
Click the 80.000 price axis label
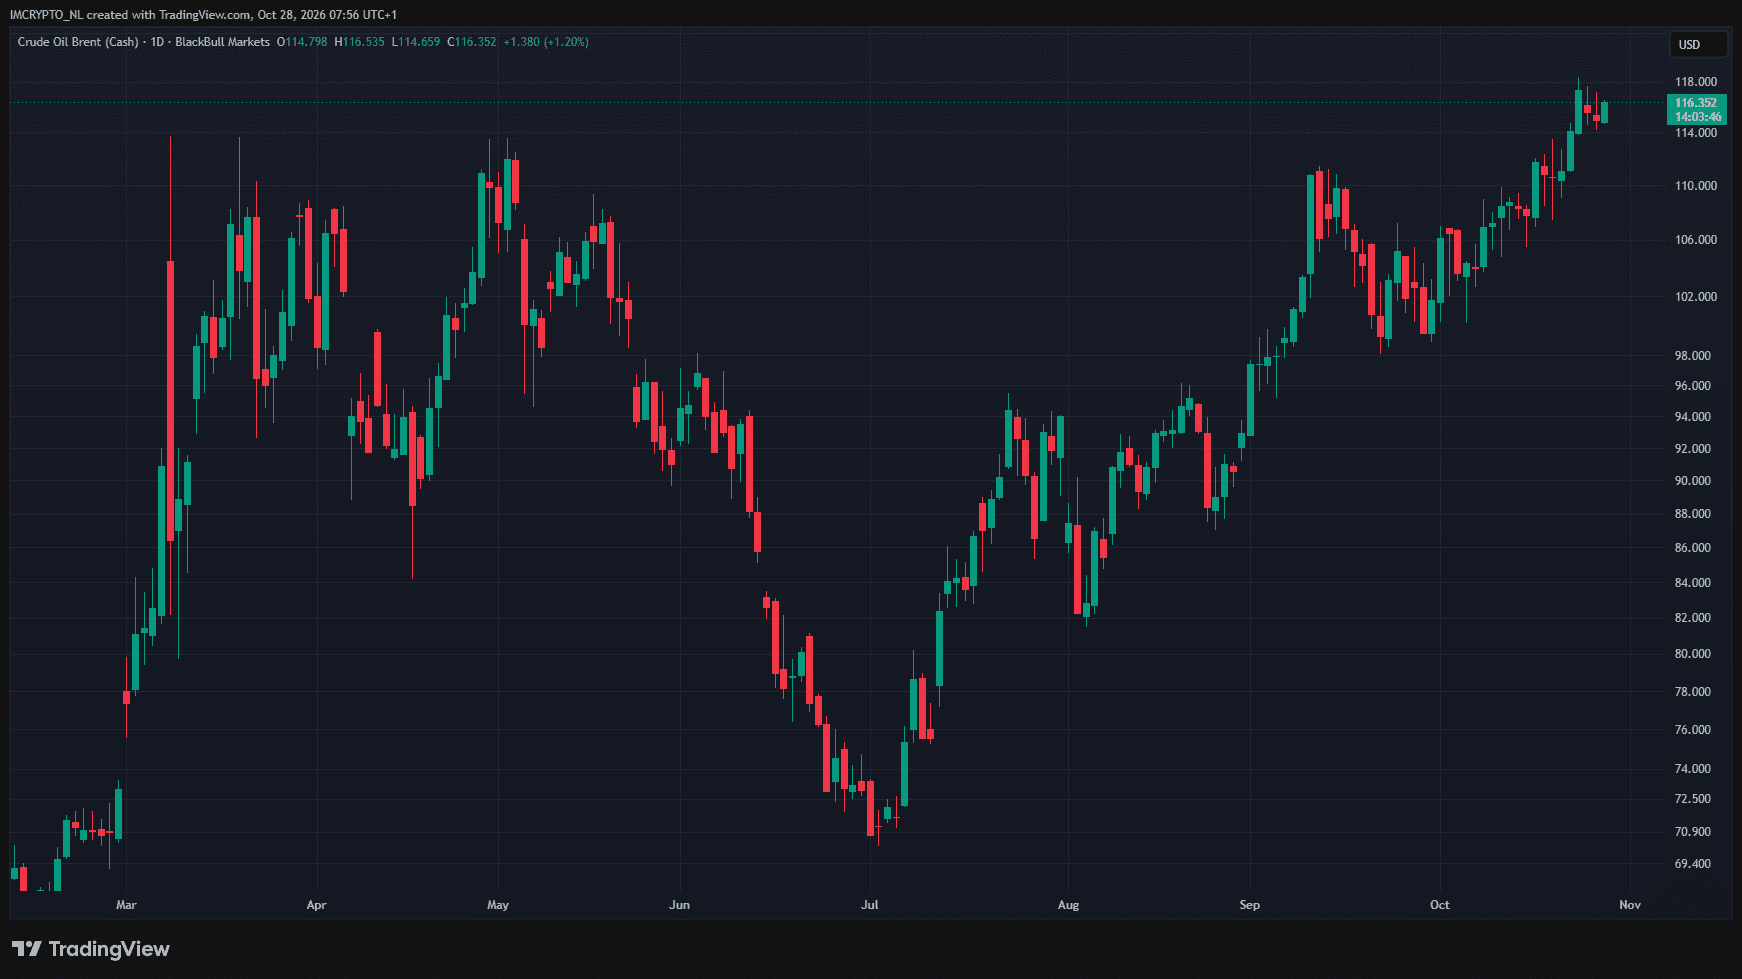[x=1693, y=654]
